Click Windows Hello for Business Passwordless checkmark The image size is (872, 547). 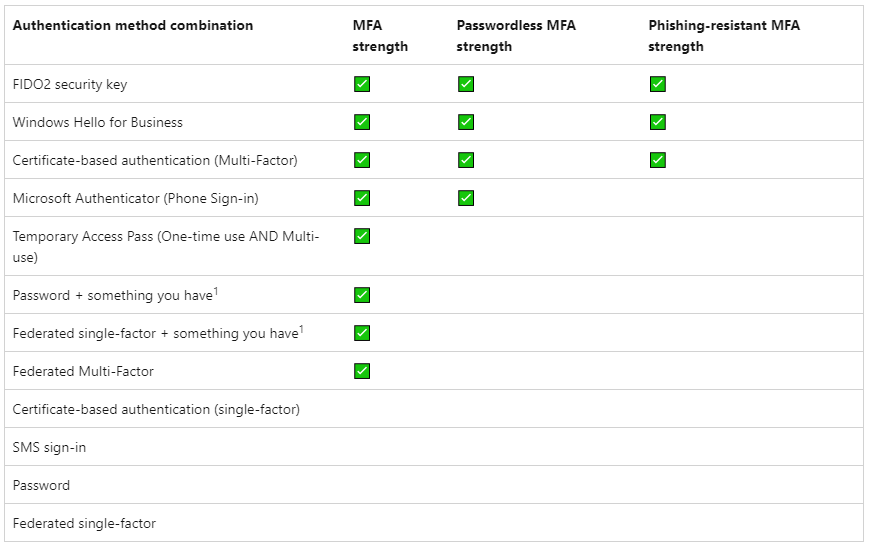(466, 122)
